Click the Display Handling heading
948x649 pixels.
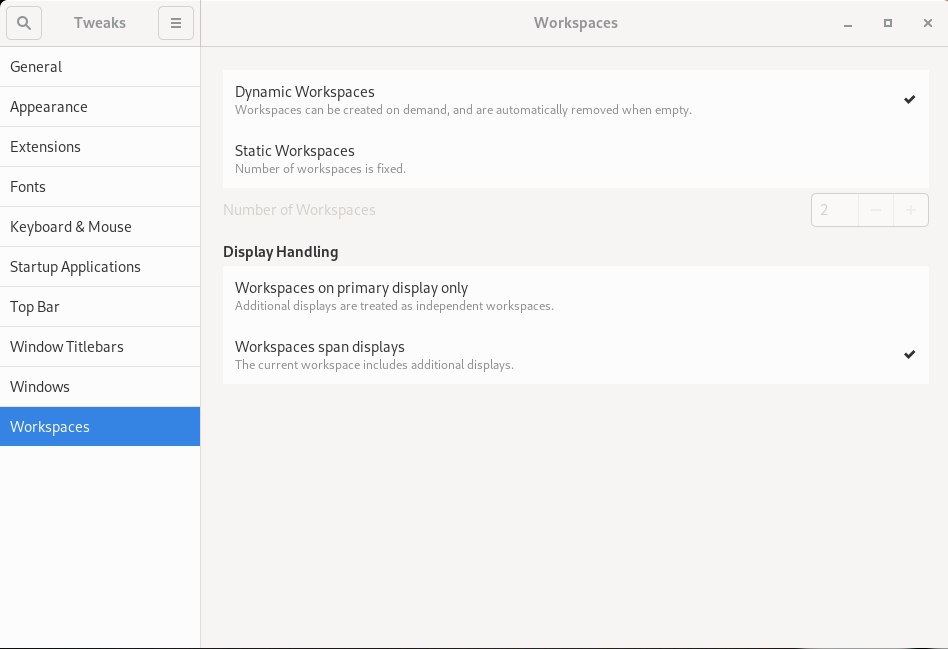tap(281, 252)
